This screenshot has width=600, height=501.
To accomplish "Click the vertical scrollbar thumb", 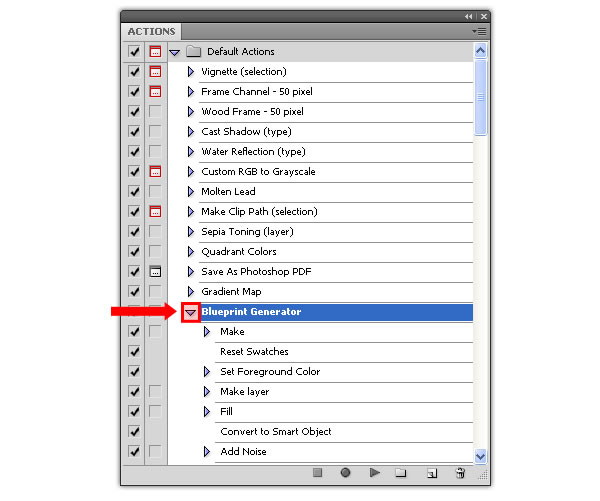I will coord(481,97).
